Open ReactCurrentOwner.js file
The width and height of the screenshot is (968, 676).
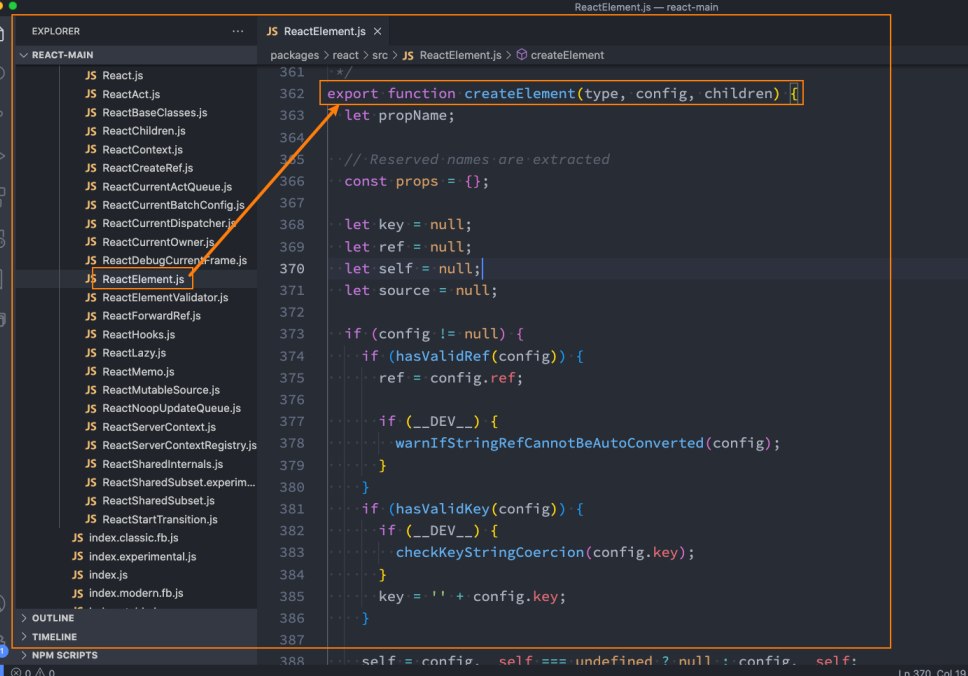[x=158, y=242]
